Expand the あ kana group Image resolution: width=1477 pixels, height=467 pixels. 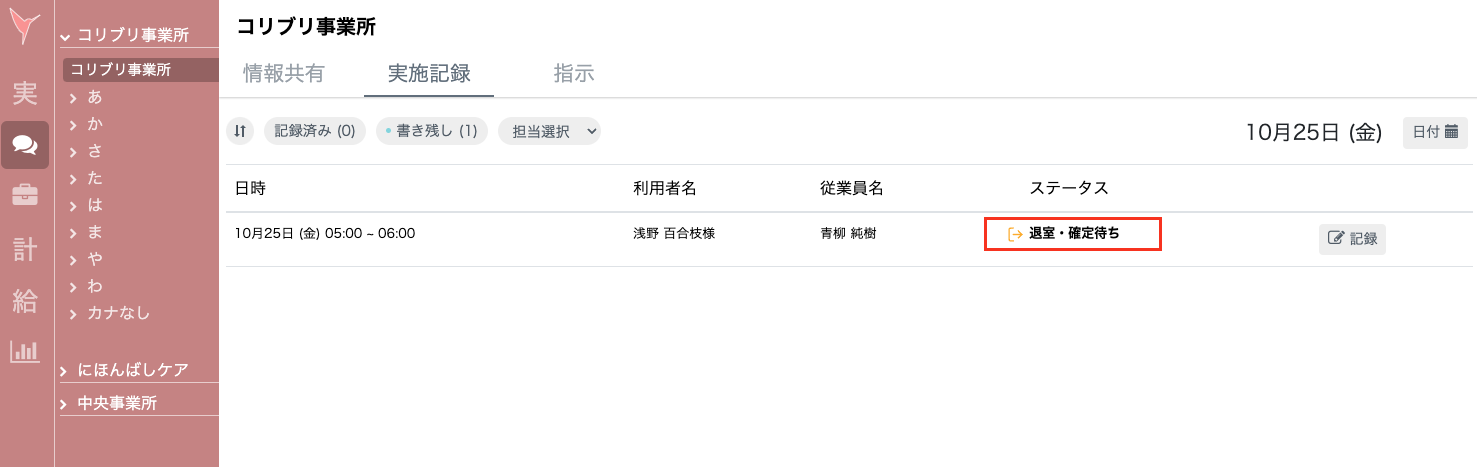tap(95, 98)
